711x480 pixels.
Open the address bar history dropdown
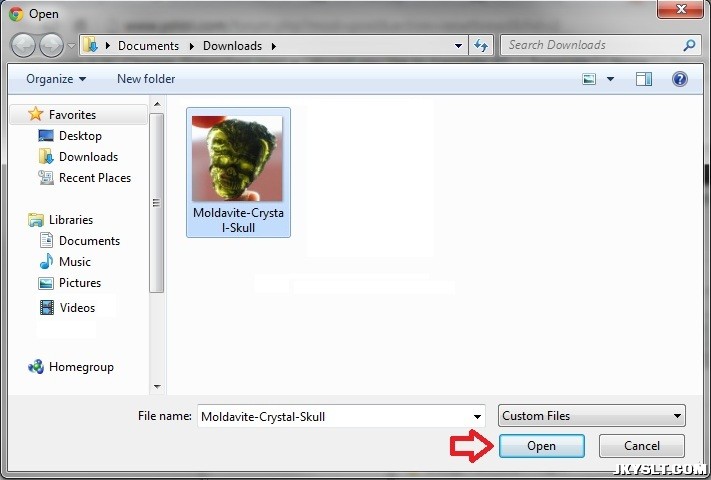458,46
